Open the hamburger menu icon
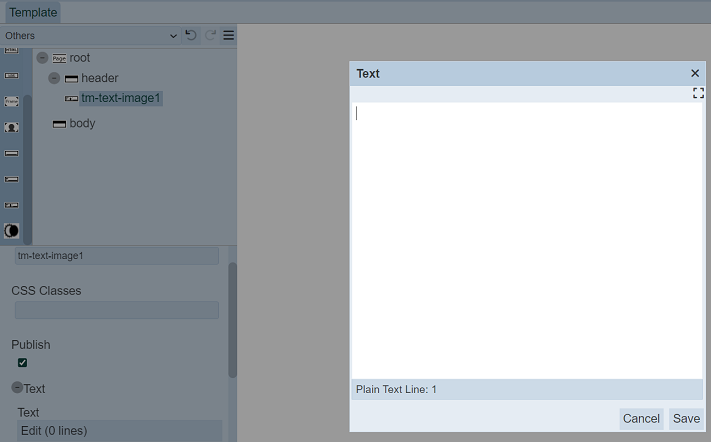This screenshot has height=442, width=711. tap(228, 35)
